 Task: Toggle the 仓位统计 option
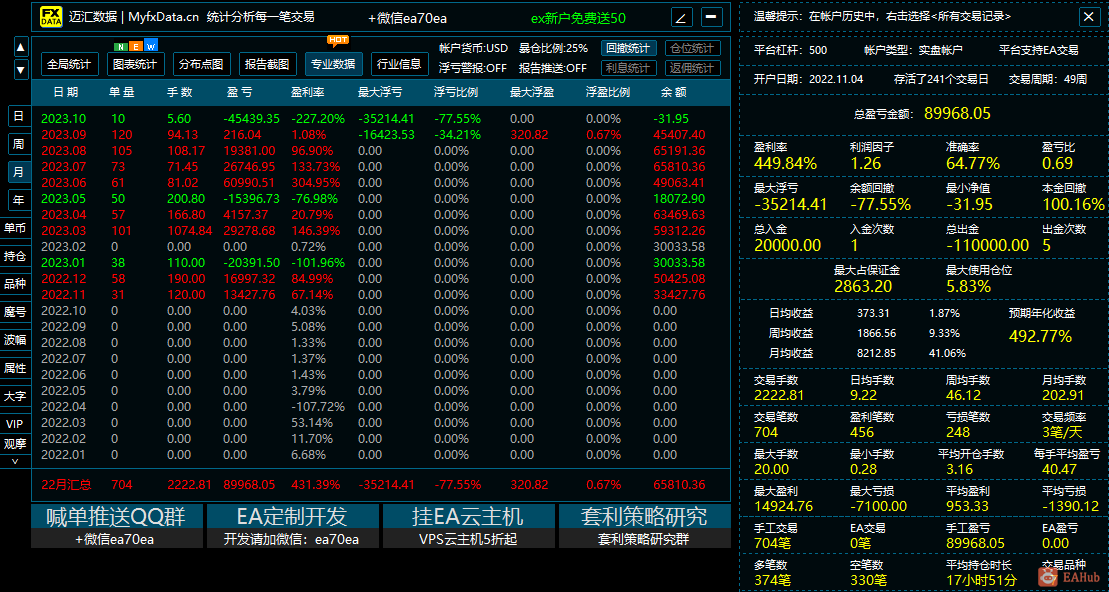point(692,48)
